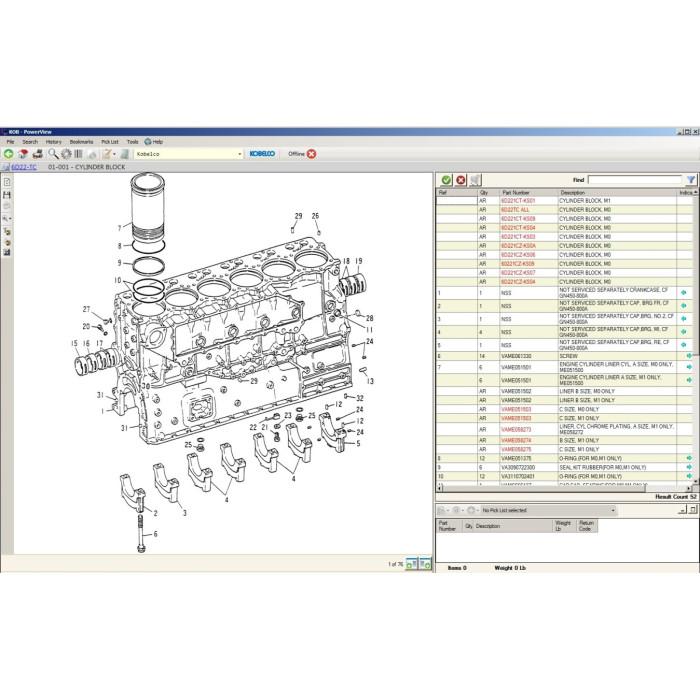
Task: Open the History menu
Action: click(x=54, y=142)
